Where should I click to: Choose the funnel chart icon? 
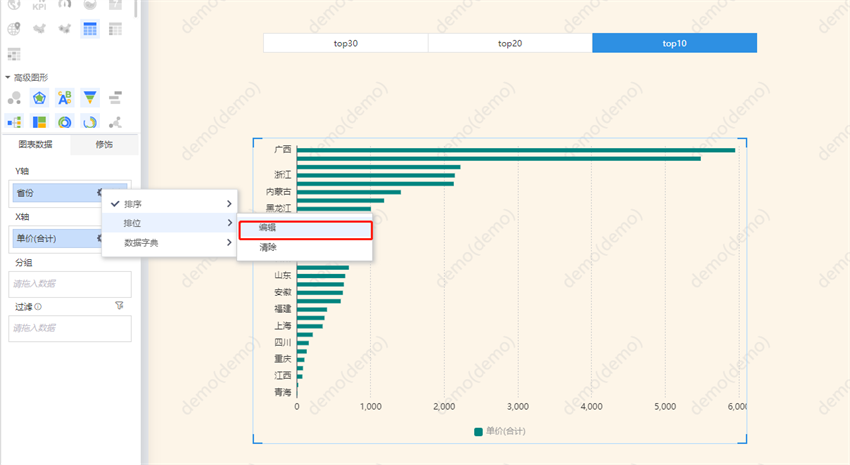click(90, 98)
